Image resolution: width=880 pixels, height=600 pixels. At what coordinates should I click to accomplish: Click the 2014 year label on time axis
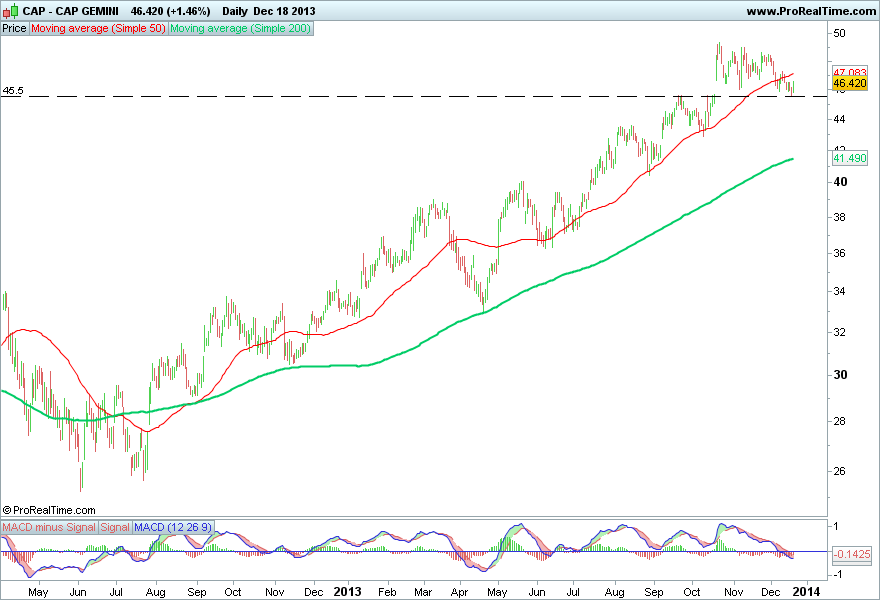pyautogui.click(x=807, y=592)
